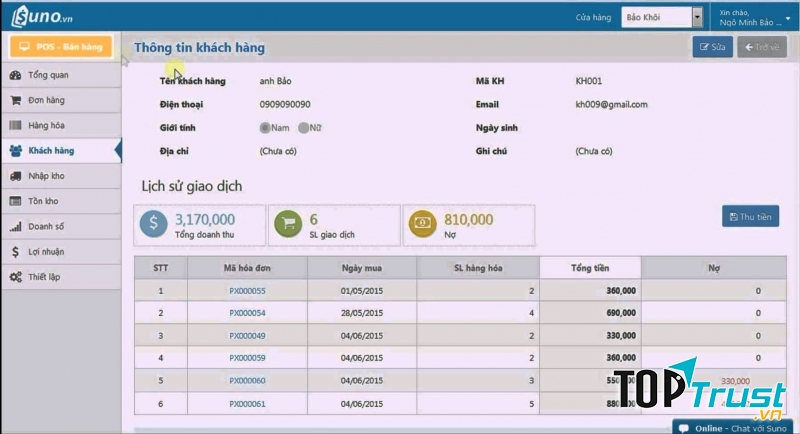
Task: Open Đơn hàng orders from the sidebar
Action: coord(46,100)
